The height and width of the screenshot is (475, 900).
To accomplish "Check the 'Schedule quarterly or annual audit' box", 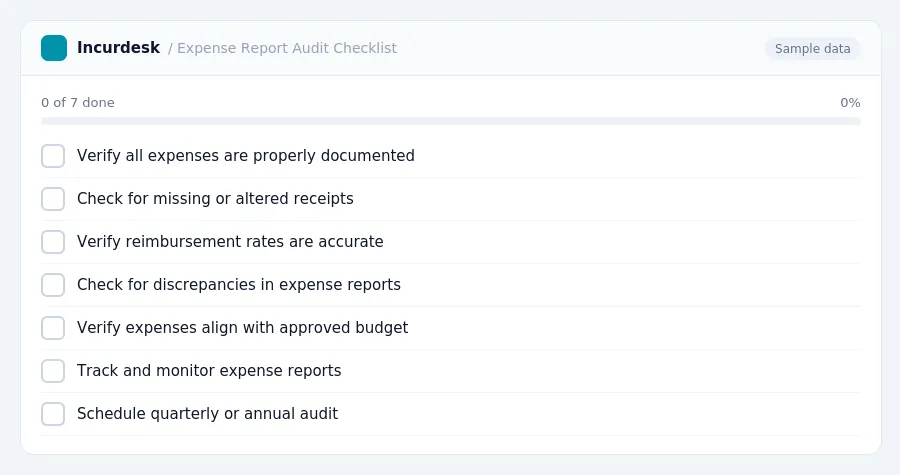I will click(53, 414).
